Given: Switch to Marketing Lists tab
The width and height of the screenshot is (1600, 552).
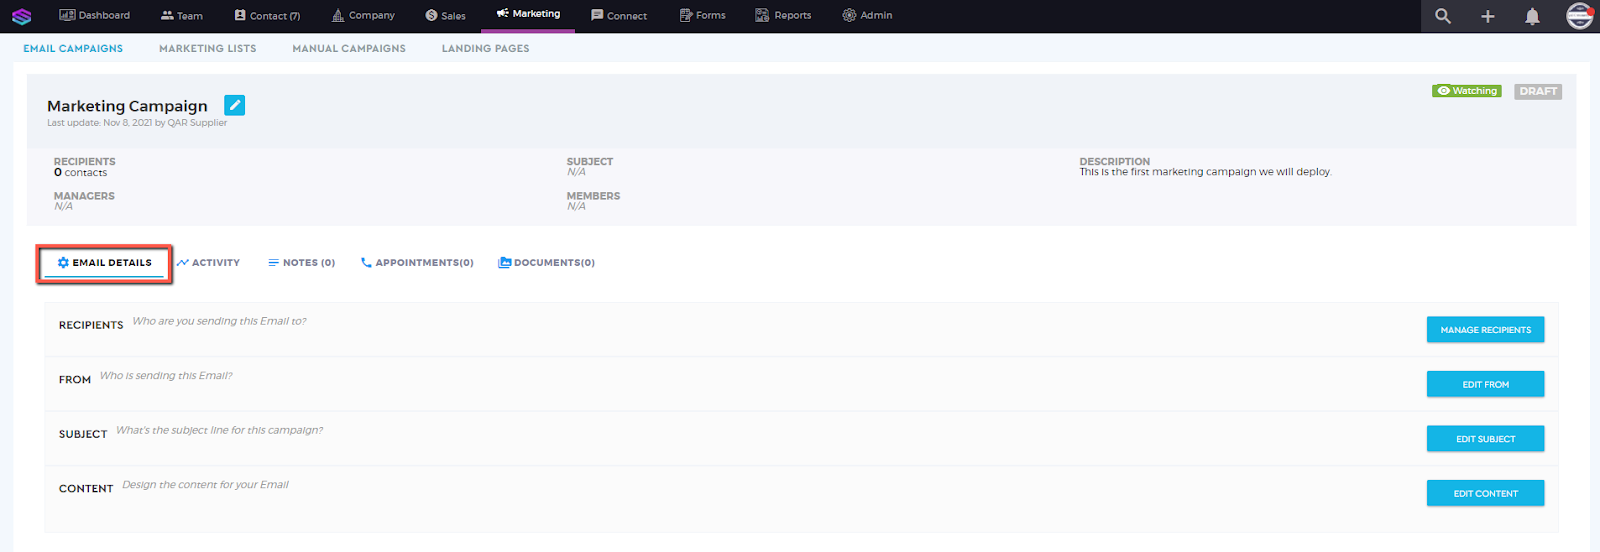Looking at the screenshot, I should click(208, 48).
